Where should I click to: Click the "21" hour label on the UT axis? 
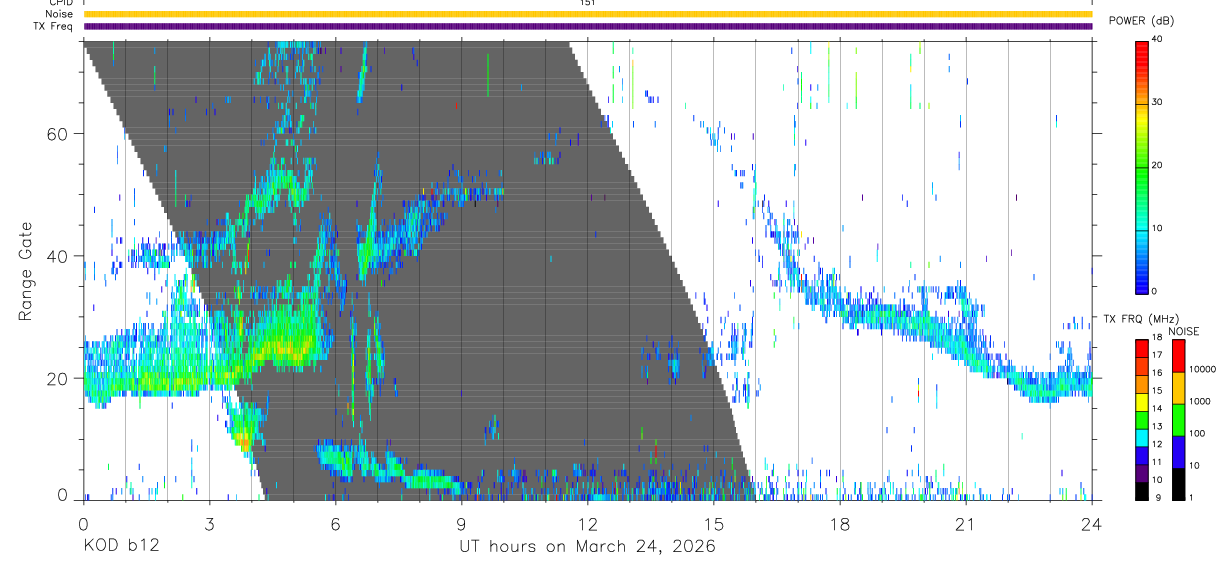[x=965, y=524]
